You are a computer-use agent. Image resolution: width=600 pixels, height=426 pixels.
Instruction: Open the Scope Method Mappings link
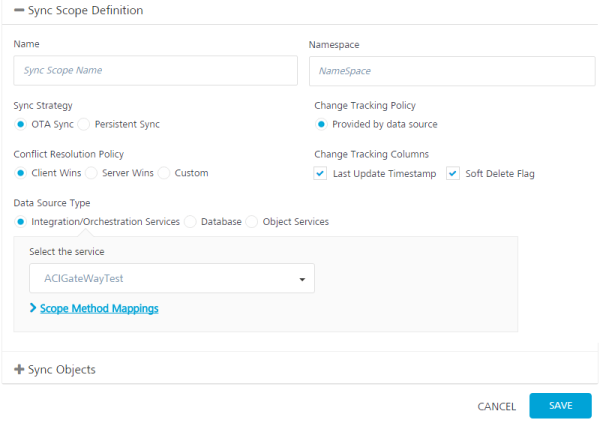pos(99,308)
